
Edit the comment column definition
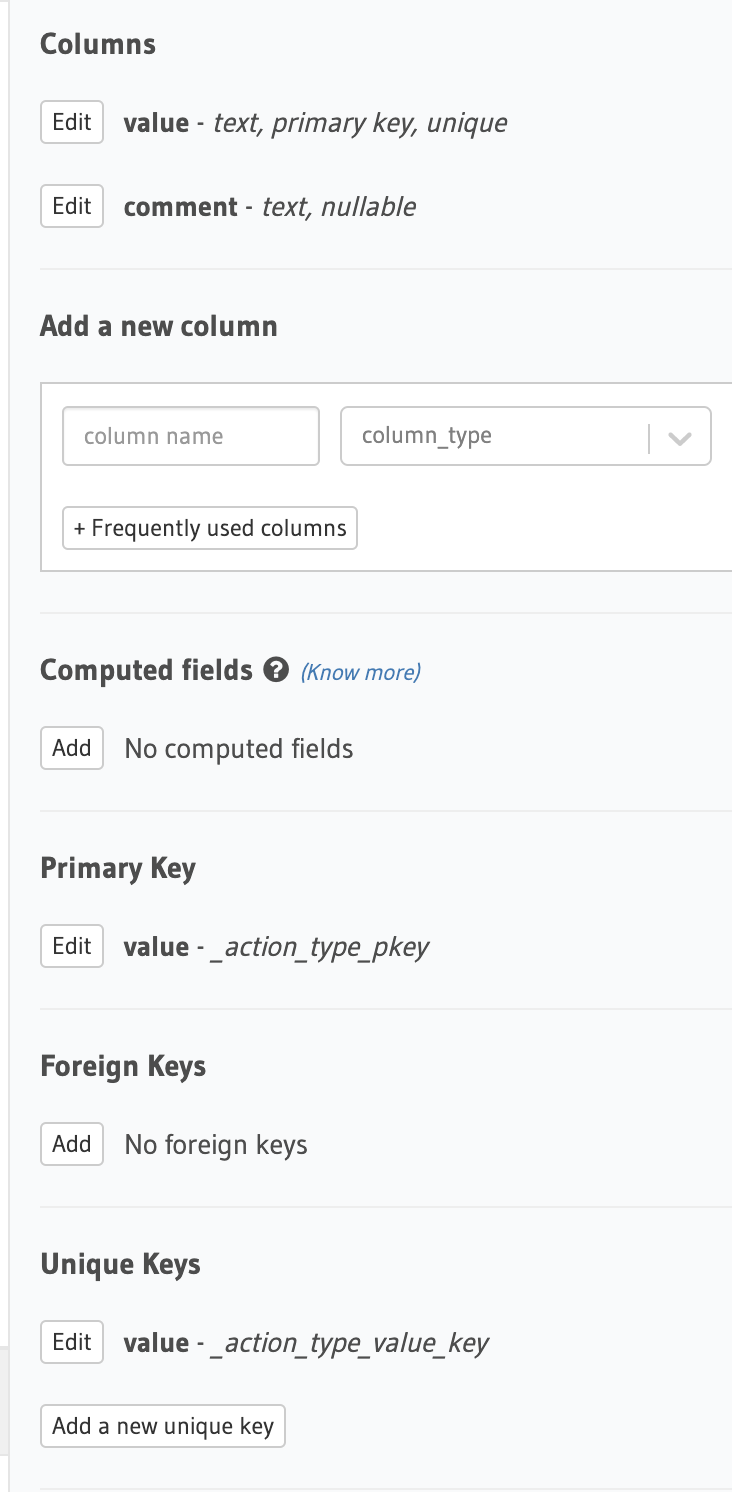tap(71, 205)
